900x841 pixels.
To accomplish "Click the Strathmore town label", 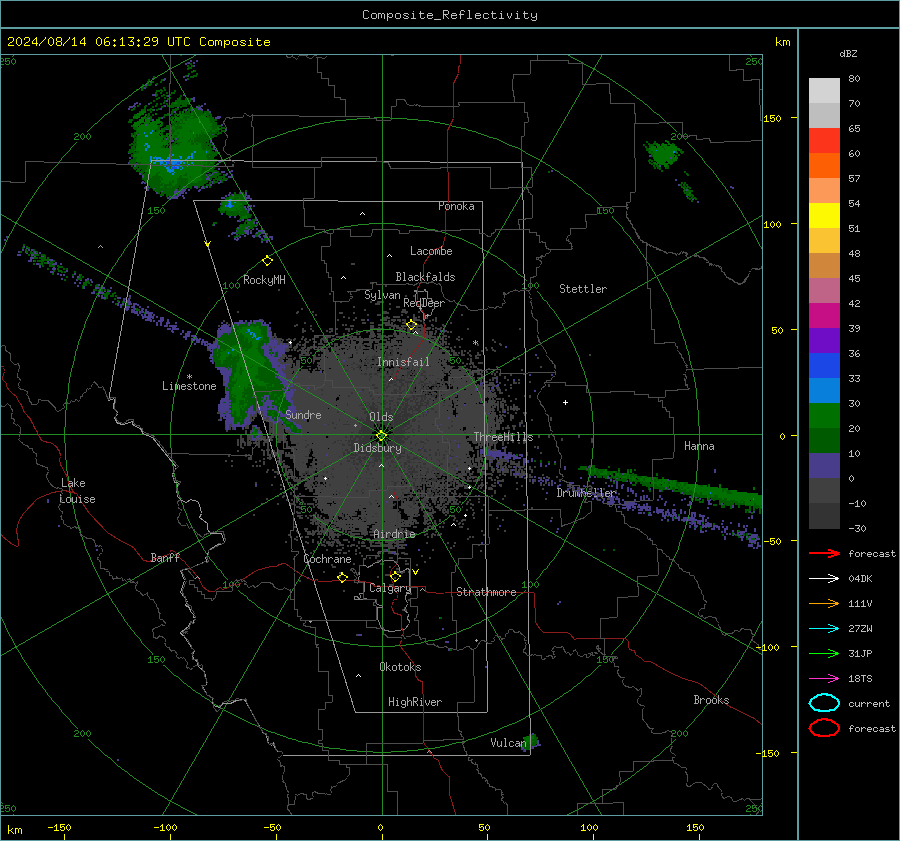I will click(x=486, y=592).
